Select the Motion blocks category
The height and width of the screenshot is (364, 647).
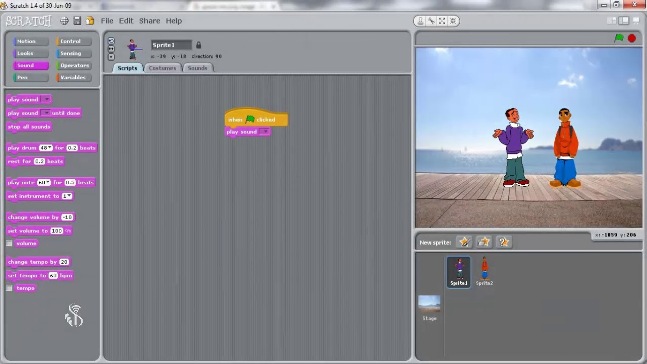31,41
